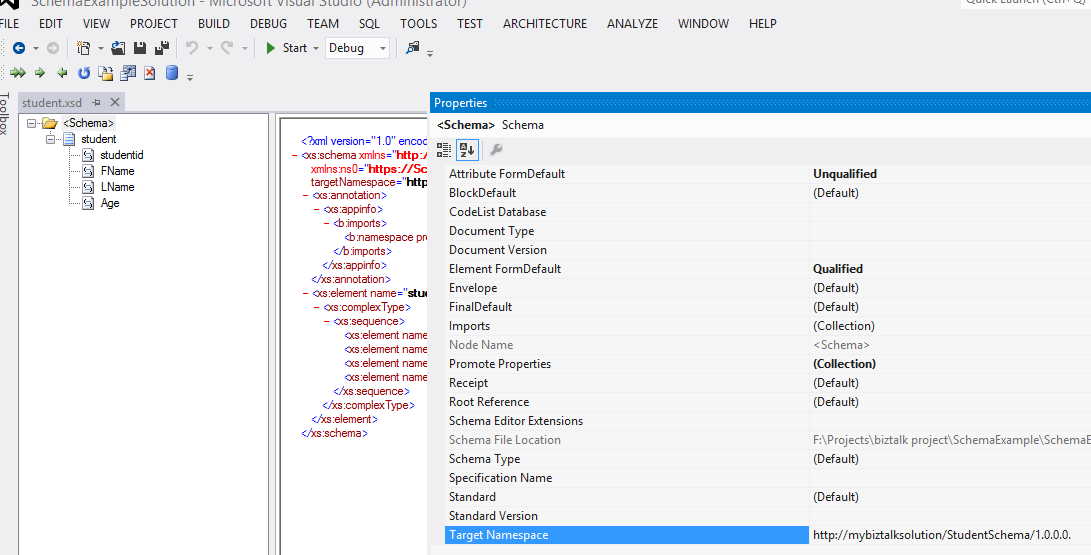Open the FILE menu
1091x555 pixels.
(x=10, y=24)
